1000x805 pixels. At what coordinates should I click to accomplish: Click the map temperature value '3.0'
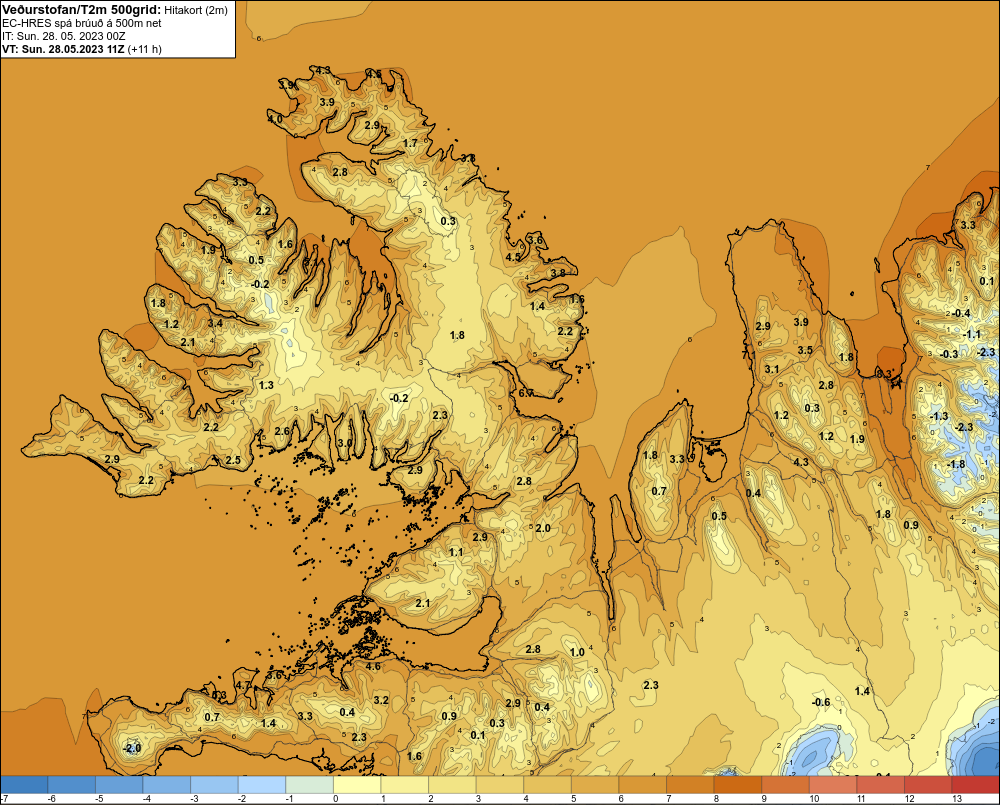pyautogui.click(x=344, y=443)
